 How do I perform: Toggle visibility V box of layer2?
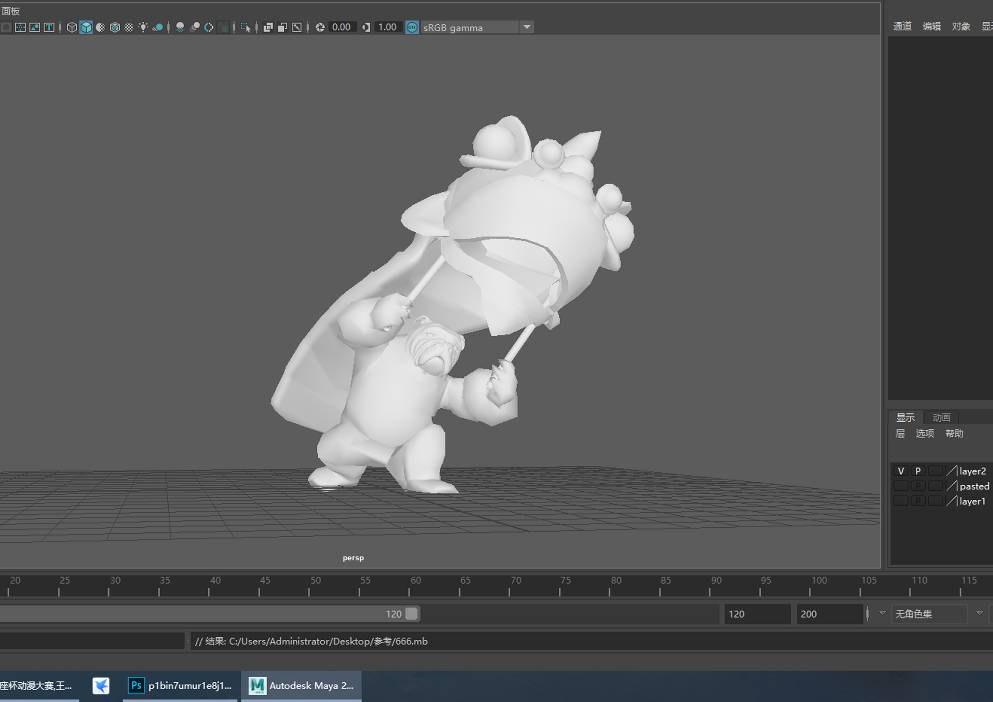901,471
